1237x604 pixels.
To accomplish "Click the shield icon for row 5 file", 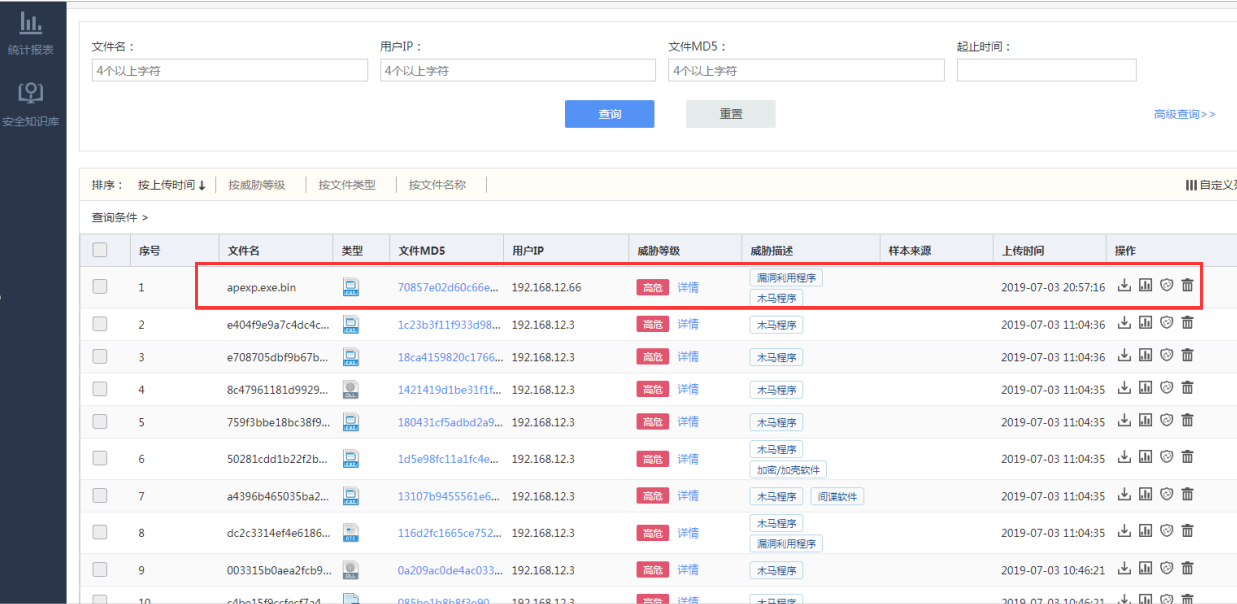I will tap(1166, 421).
